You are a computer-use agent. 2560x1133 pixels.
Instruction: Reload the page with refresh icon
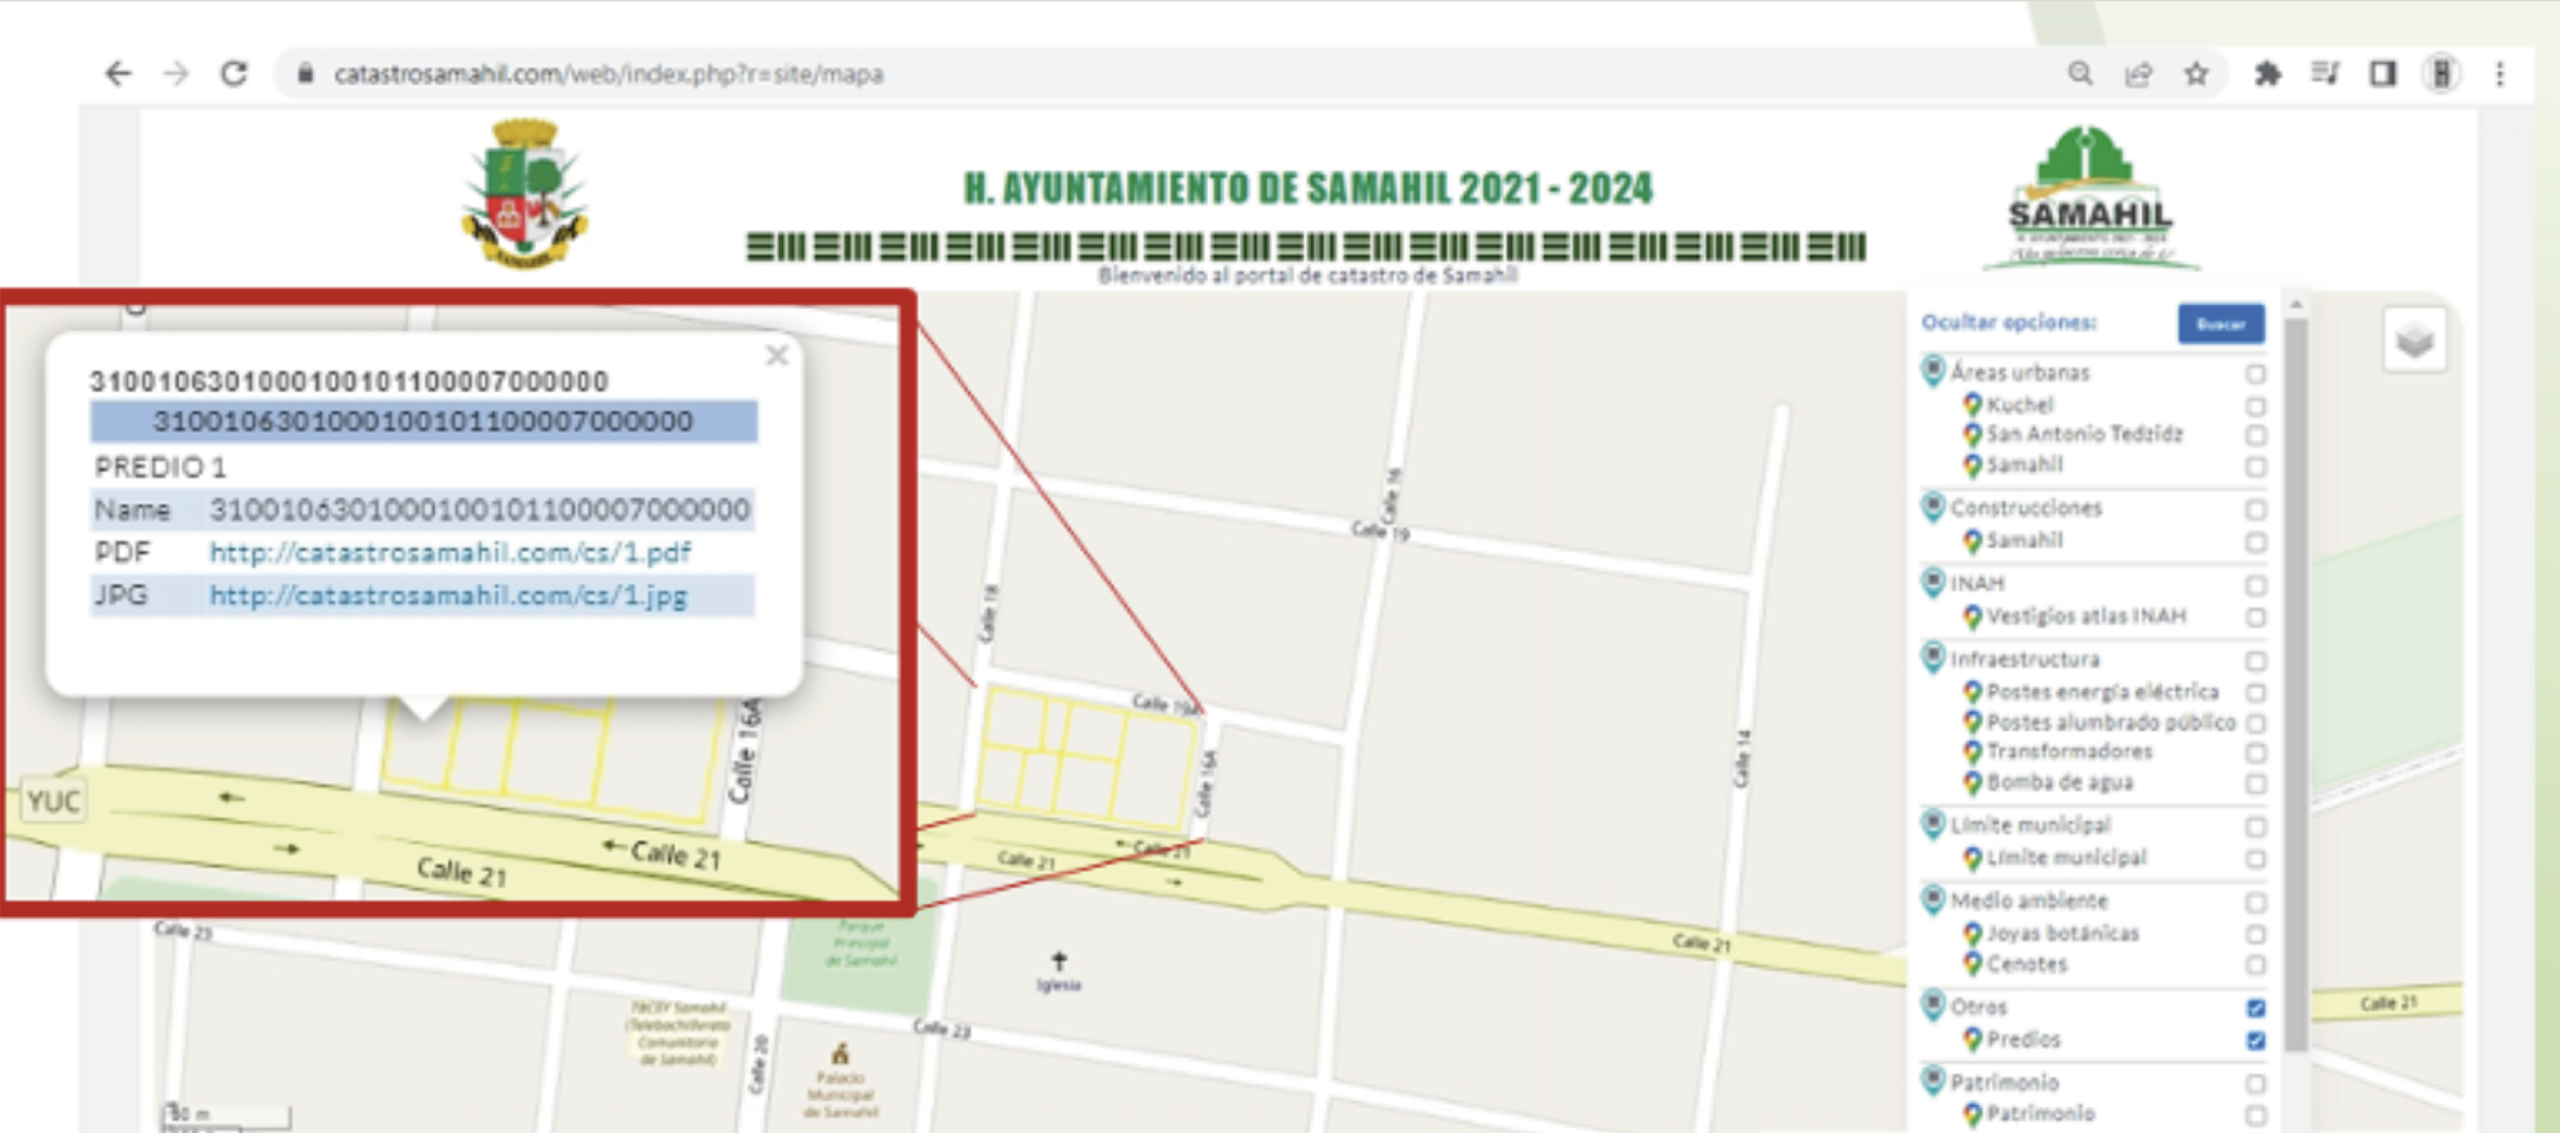(234, 74)
